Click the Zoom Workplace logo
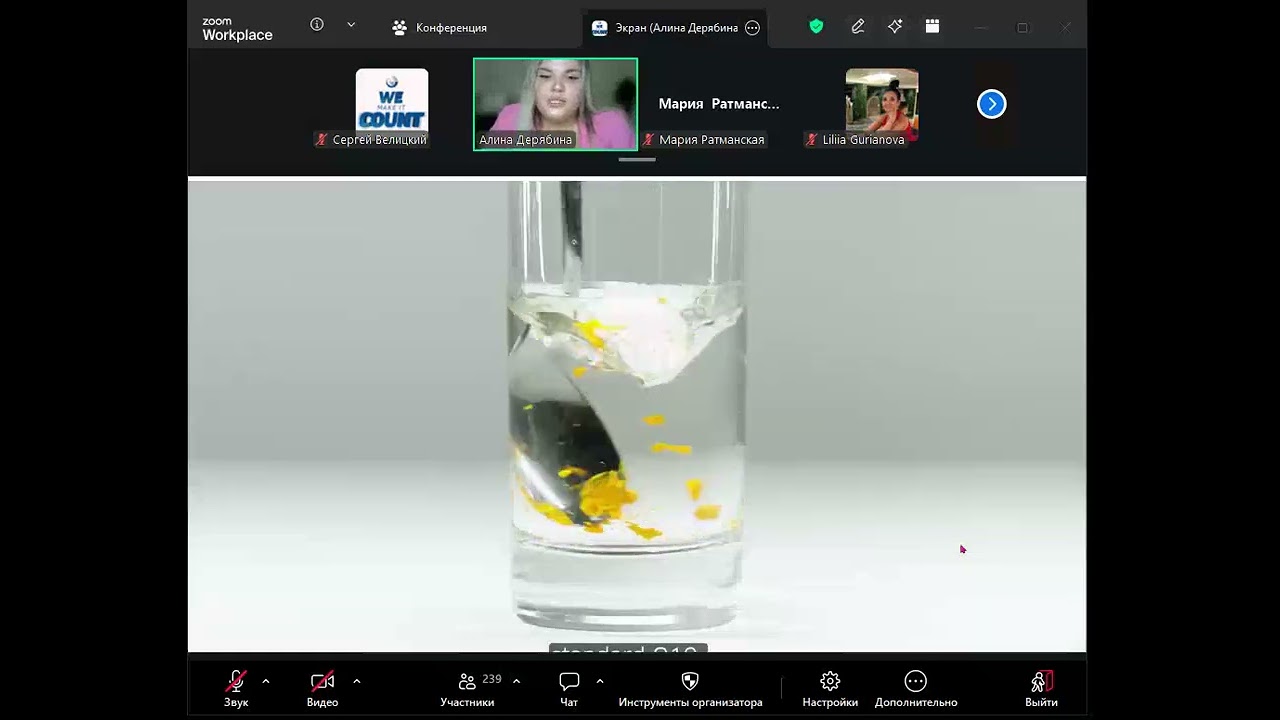The image size is (1280, 720). click(237, 30)
